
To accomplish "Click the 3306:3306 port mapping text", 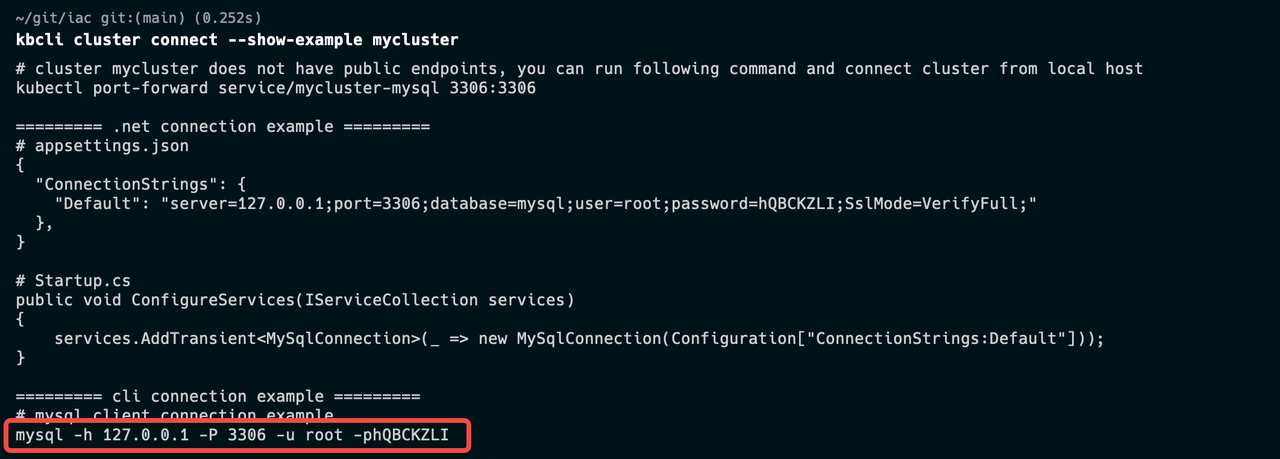I will pos(493,88).
